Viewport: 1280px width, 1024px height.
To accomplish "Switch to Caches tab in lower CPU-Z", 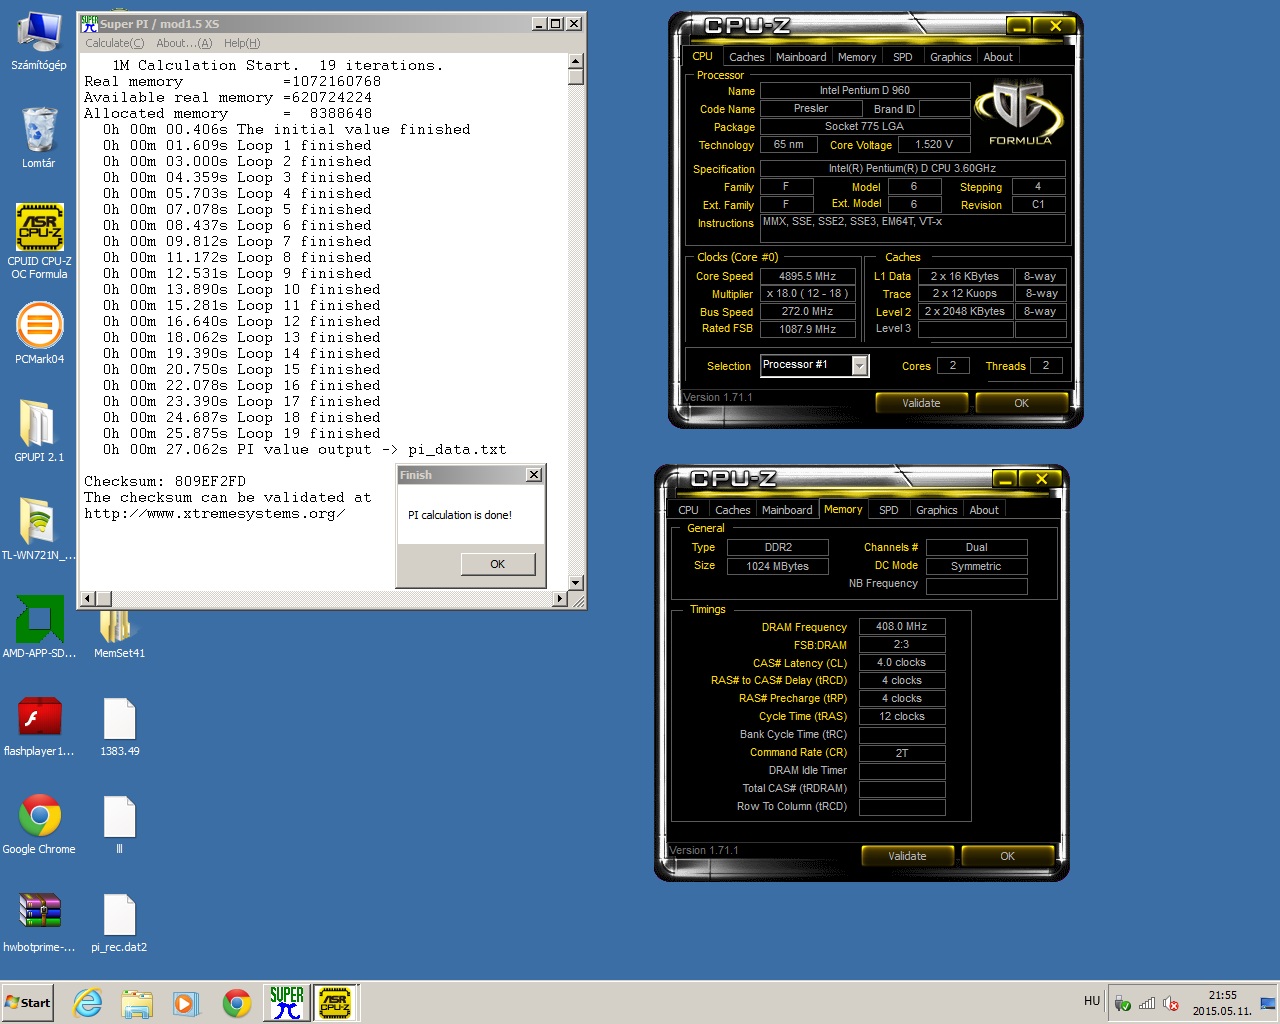I will click(732, 510).
